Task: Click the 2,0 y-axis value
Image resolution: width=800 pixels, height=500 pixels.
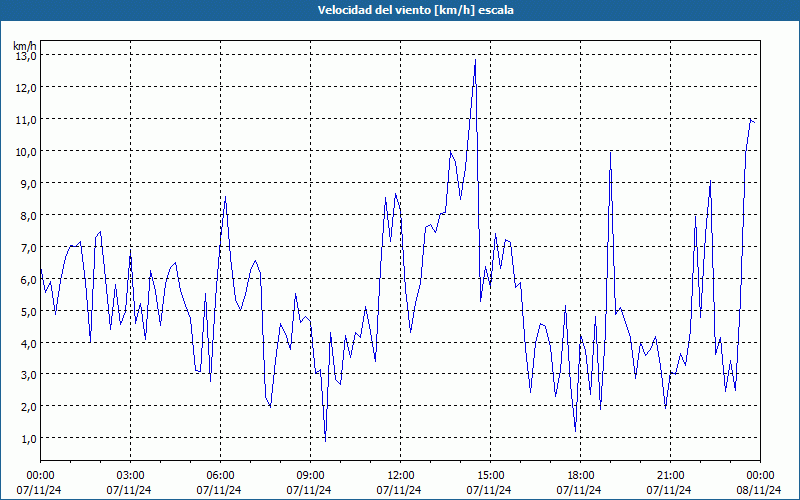Action: pyautogui.click(x=29, y=407)
